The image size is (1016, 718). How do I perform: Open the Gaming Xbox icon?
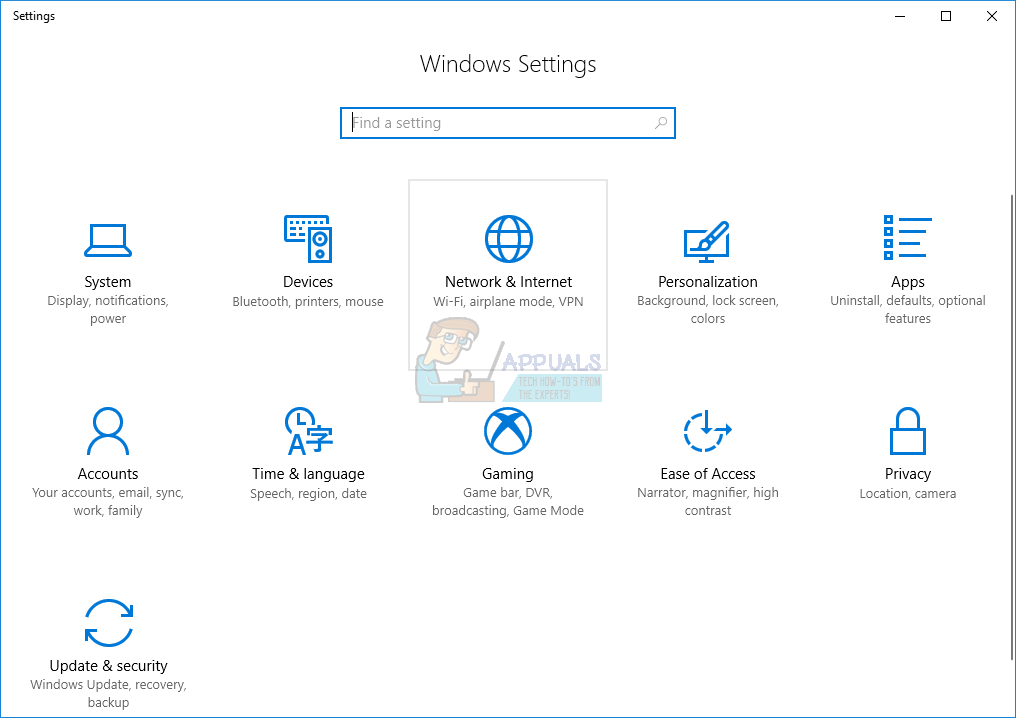click(508, 431)
